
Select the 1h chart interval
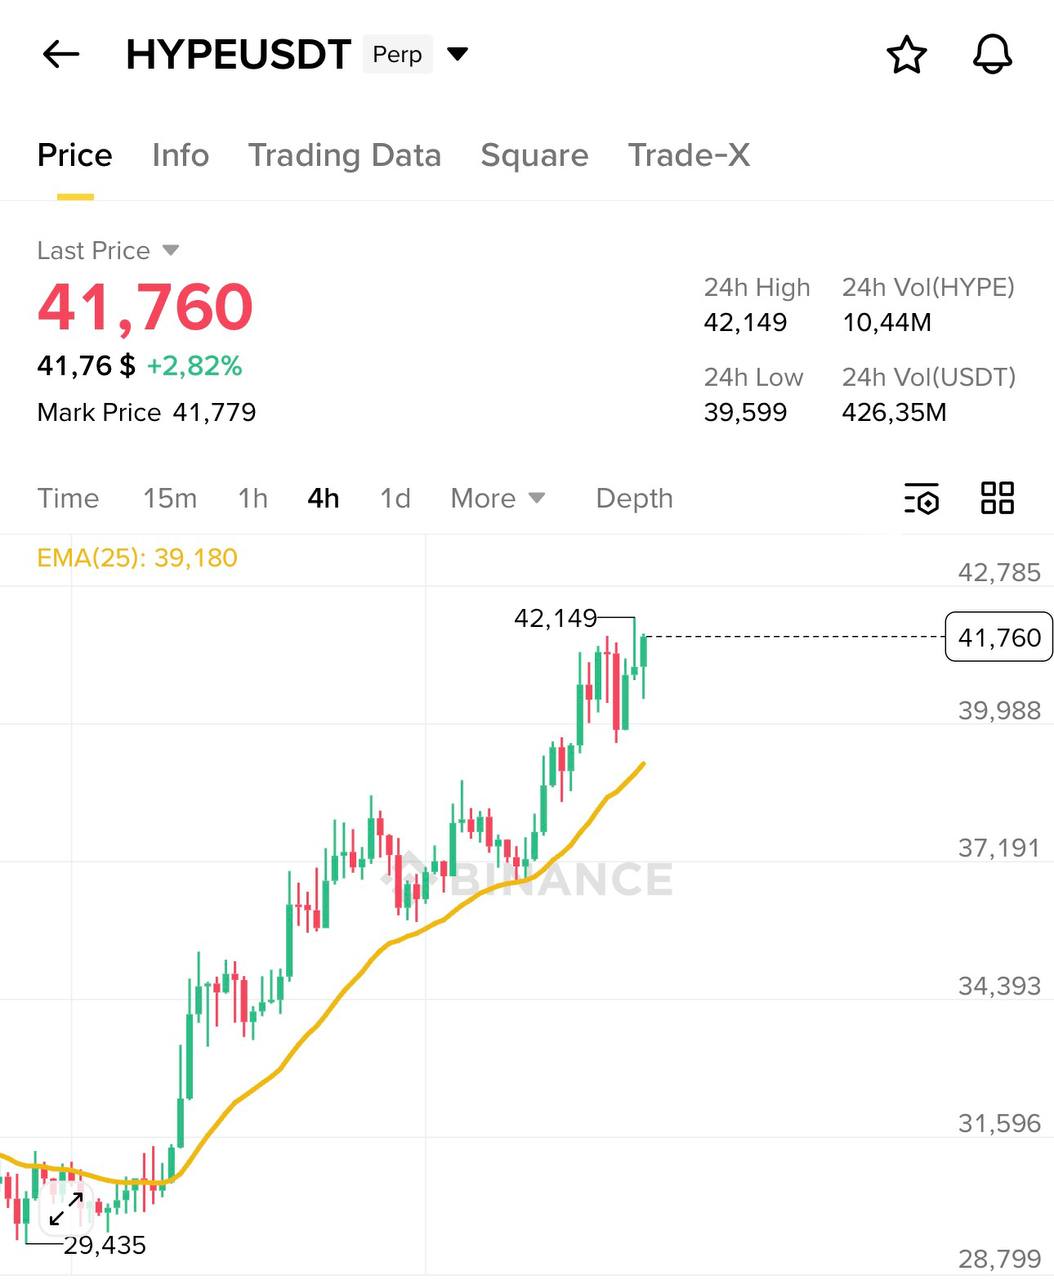tap(253, 498)
